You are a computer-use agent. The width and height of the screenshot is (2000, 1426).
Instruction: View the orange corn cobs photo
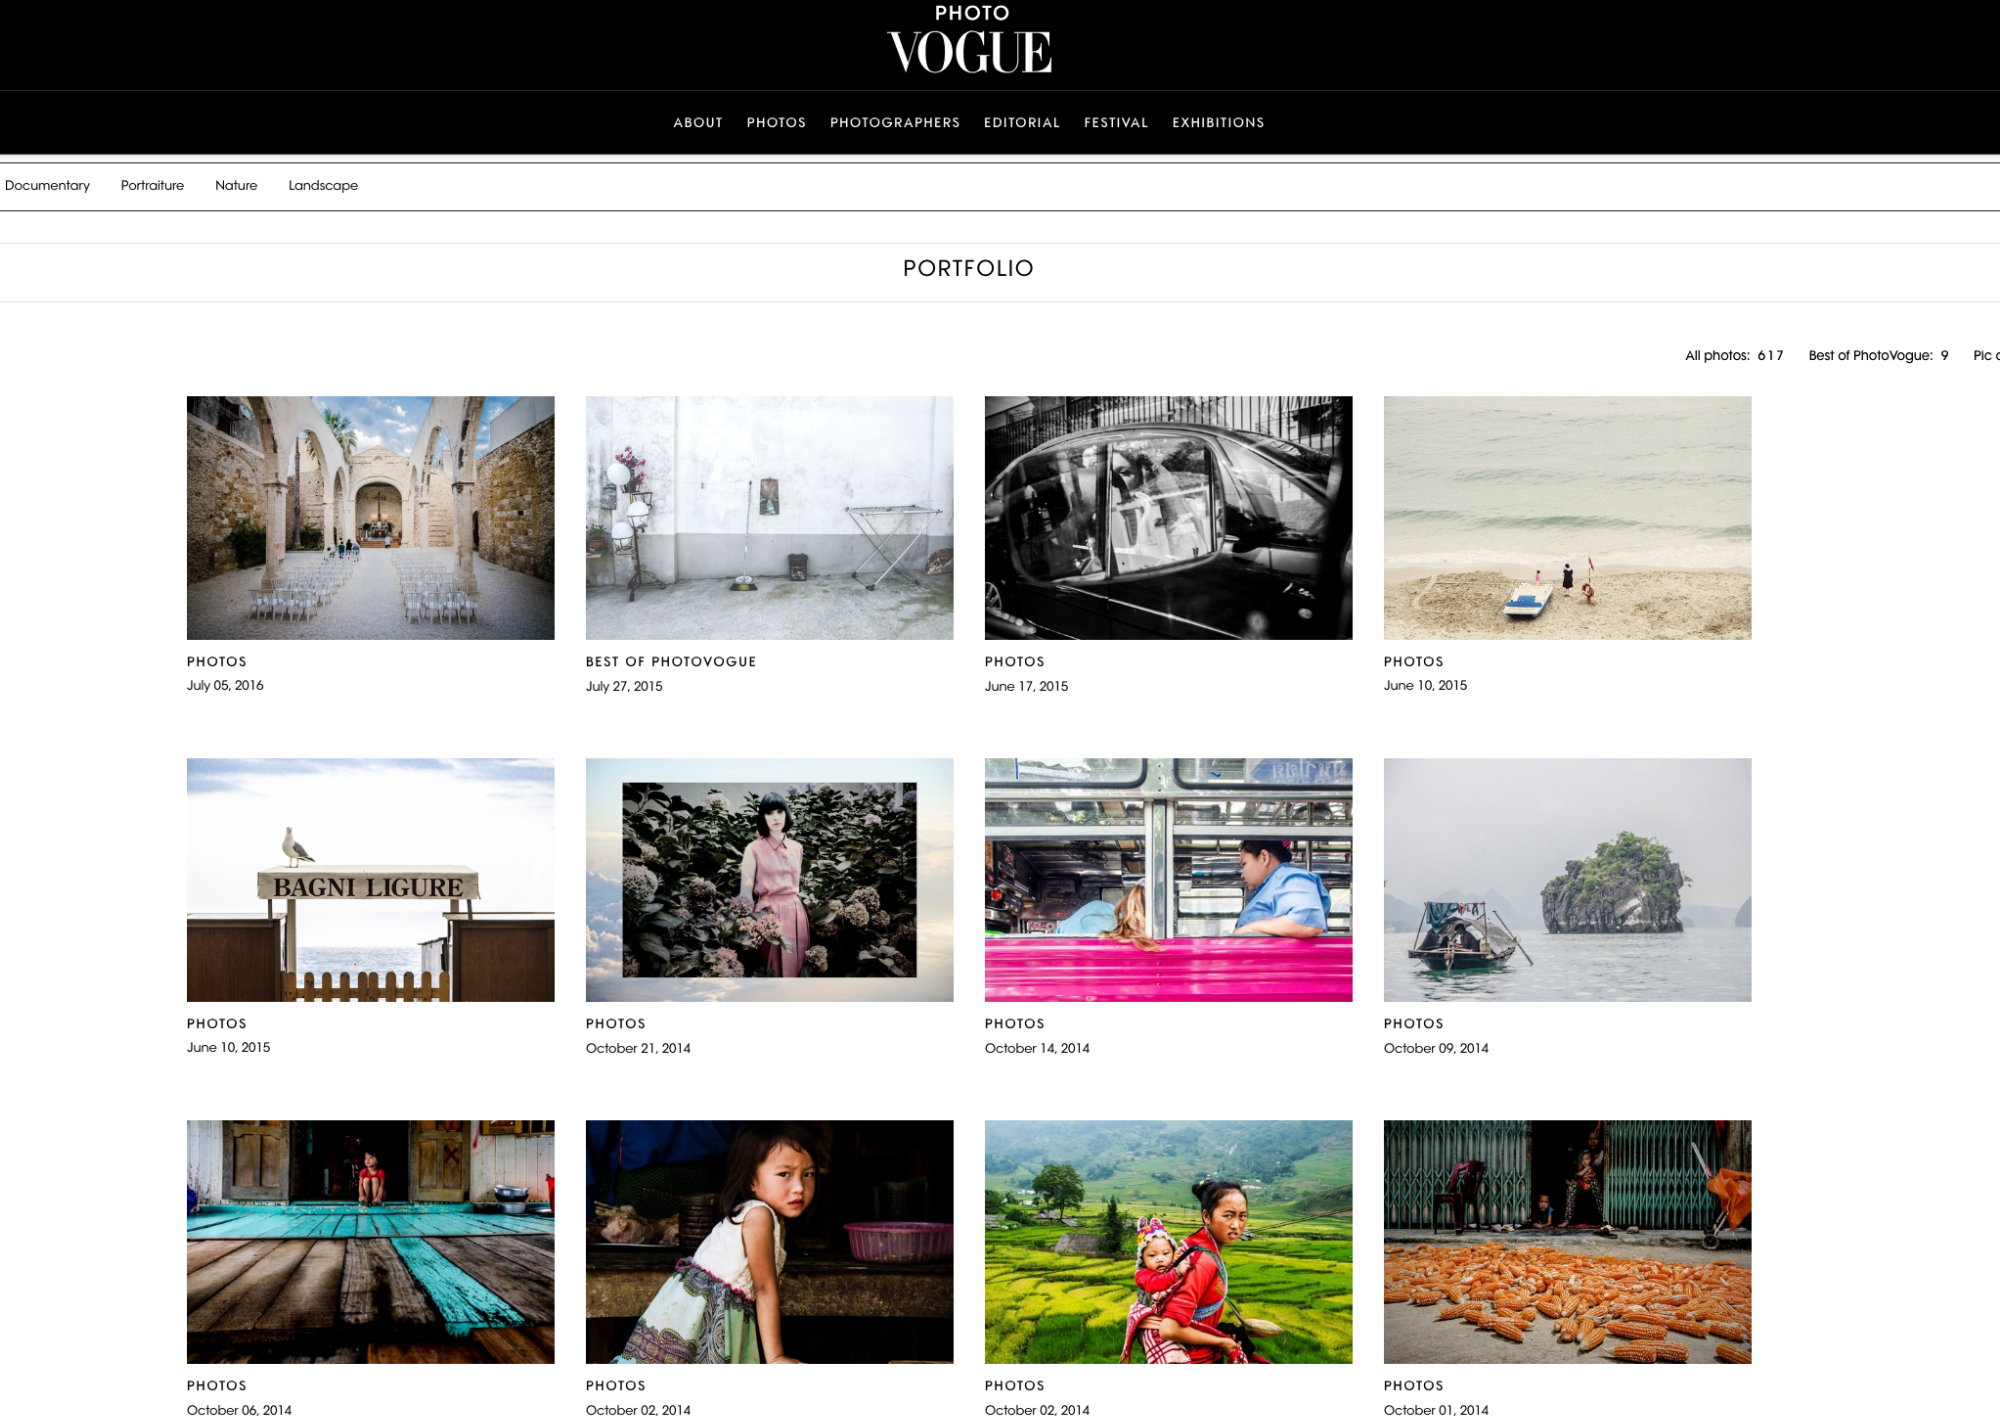pos(1567,1242)
